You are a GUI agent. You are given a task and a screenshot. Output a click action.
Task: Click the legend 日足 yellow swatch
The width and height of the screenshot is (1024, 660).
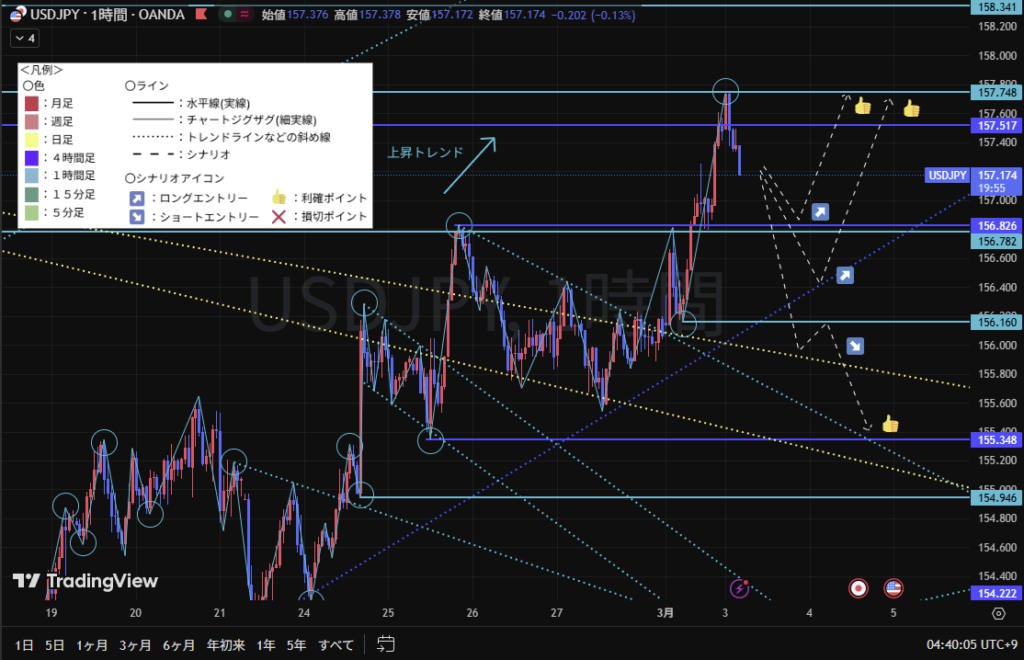(31, 140)
